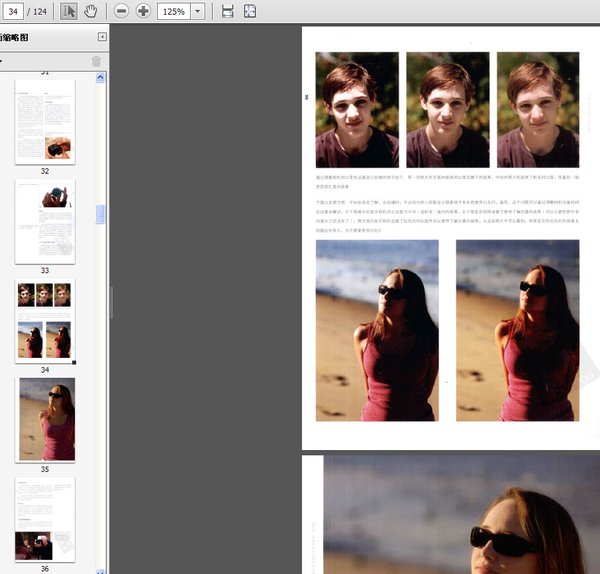Image resolution: width=600 pixels, height=574 pixels.
Task: Select the page 34 thumbnail
Action: 45,320
